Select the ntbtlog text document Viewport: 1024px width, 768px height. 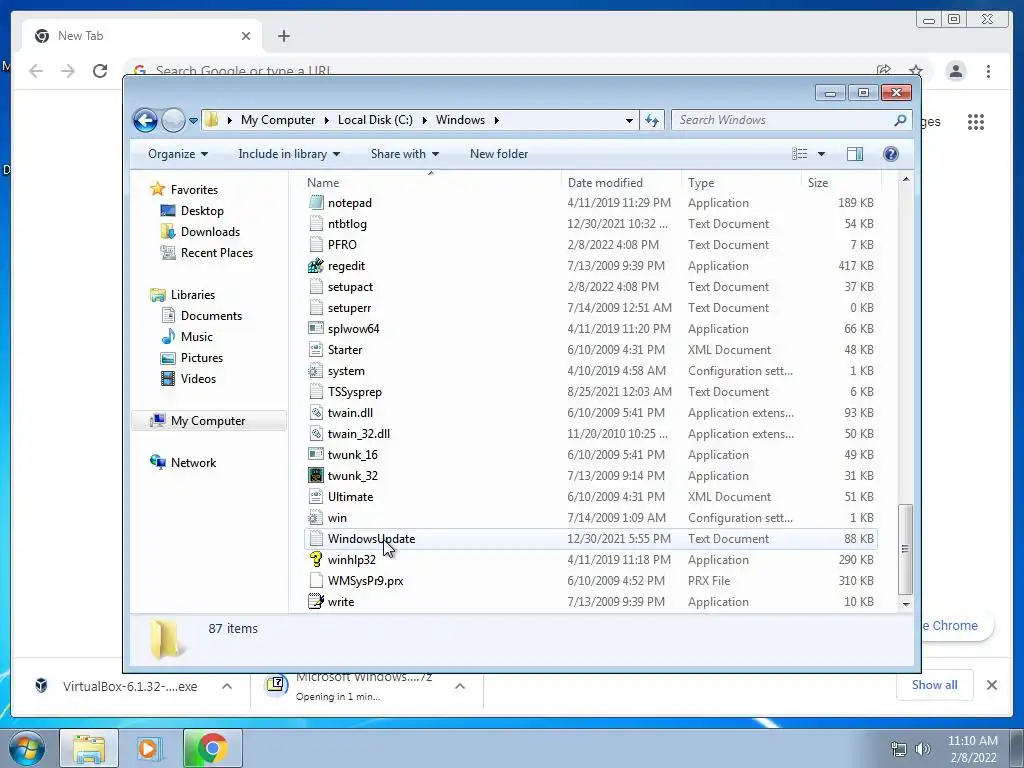tap(347, 224)
